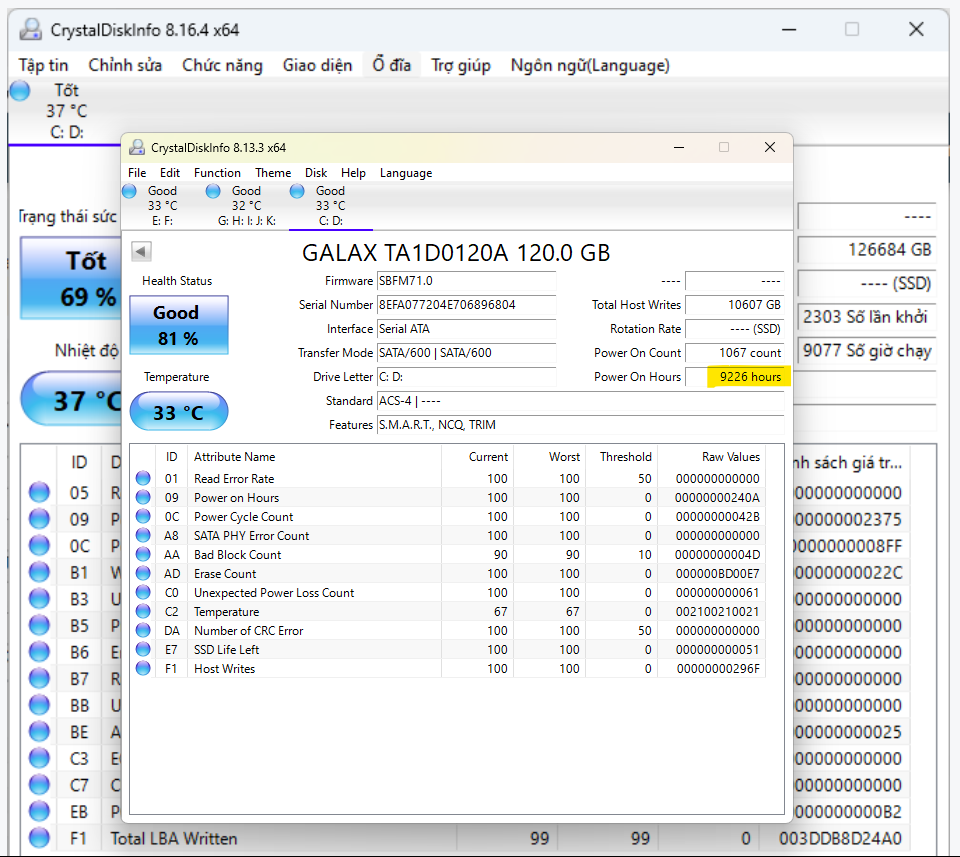Click the back arrow button beside GALAX drive title
This screenshot has width=960, height=857.
pos(141,251)
